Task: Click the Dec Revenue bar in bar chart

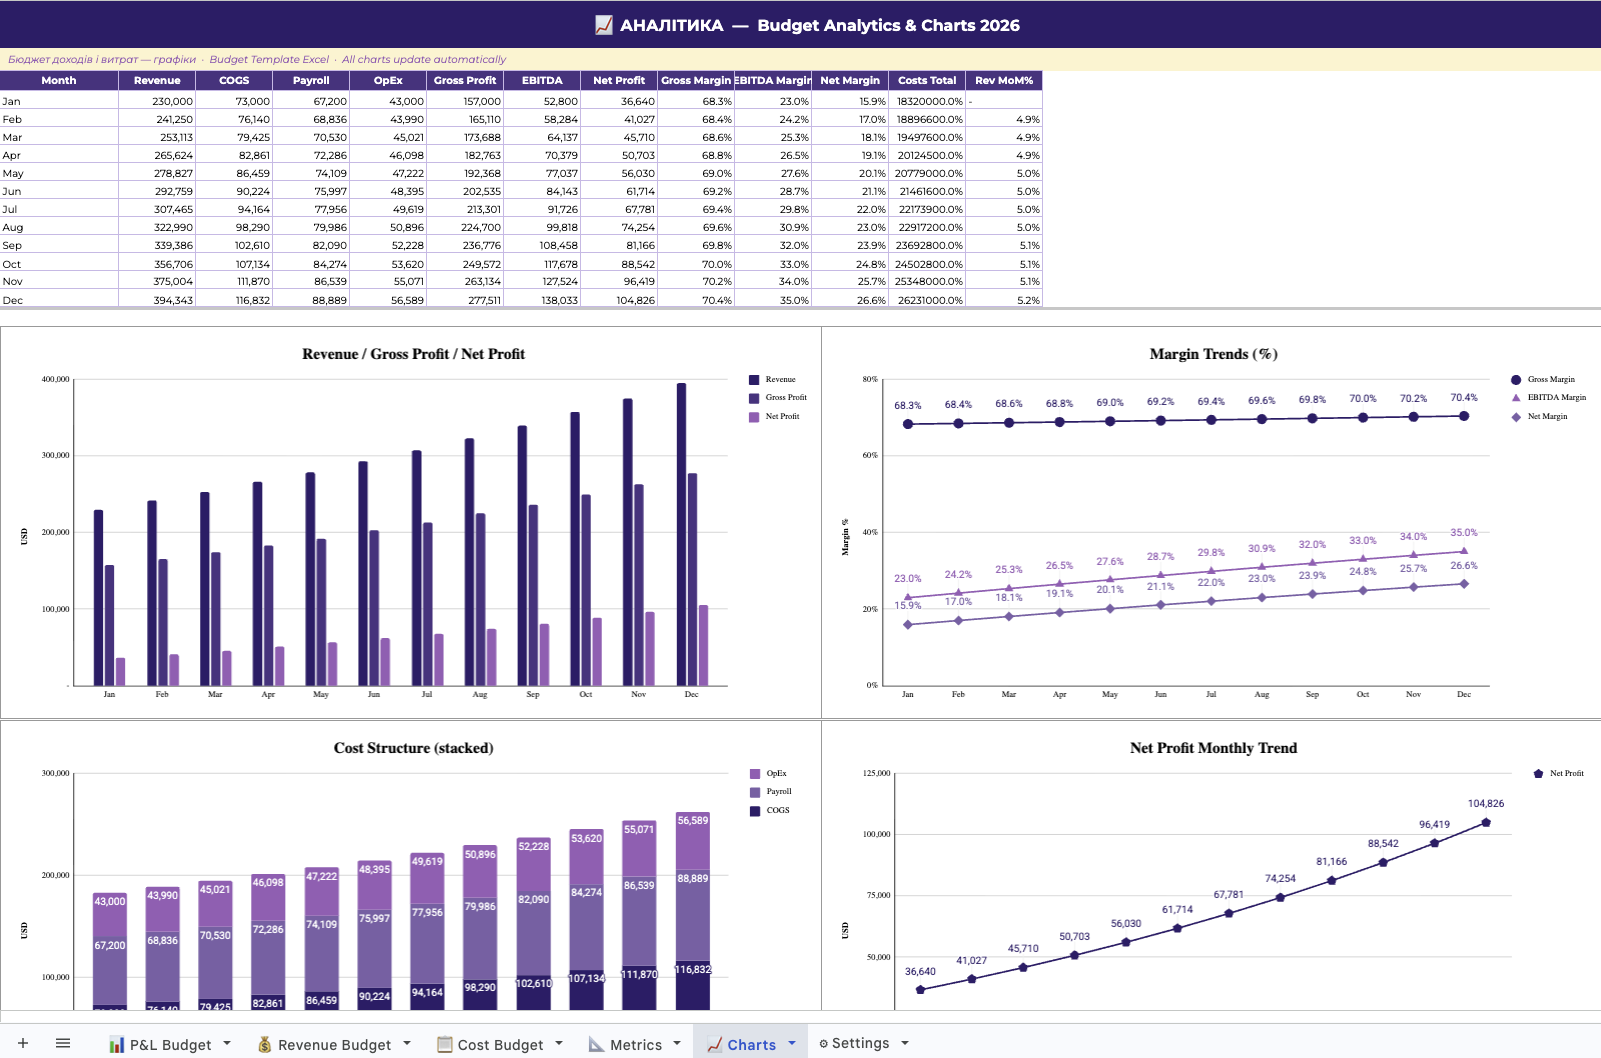Action: pyautogui.click(x=681, y=534)
